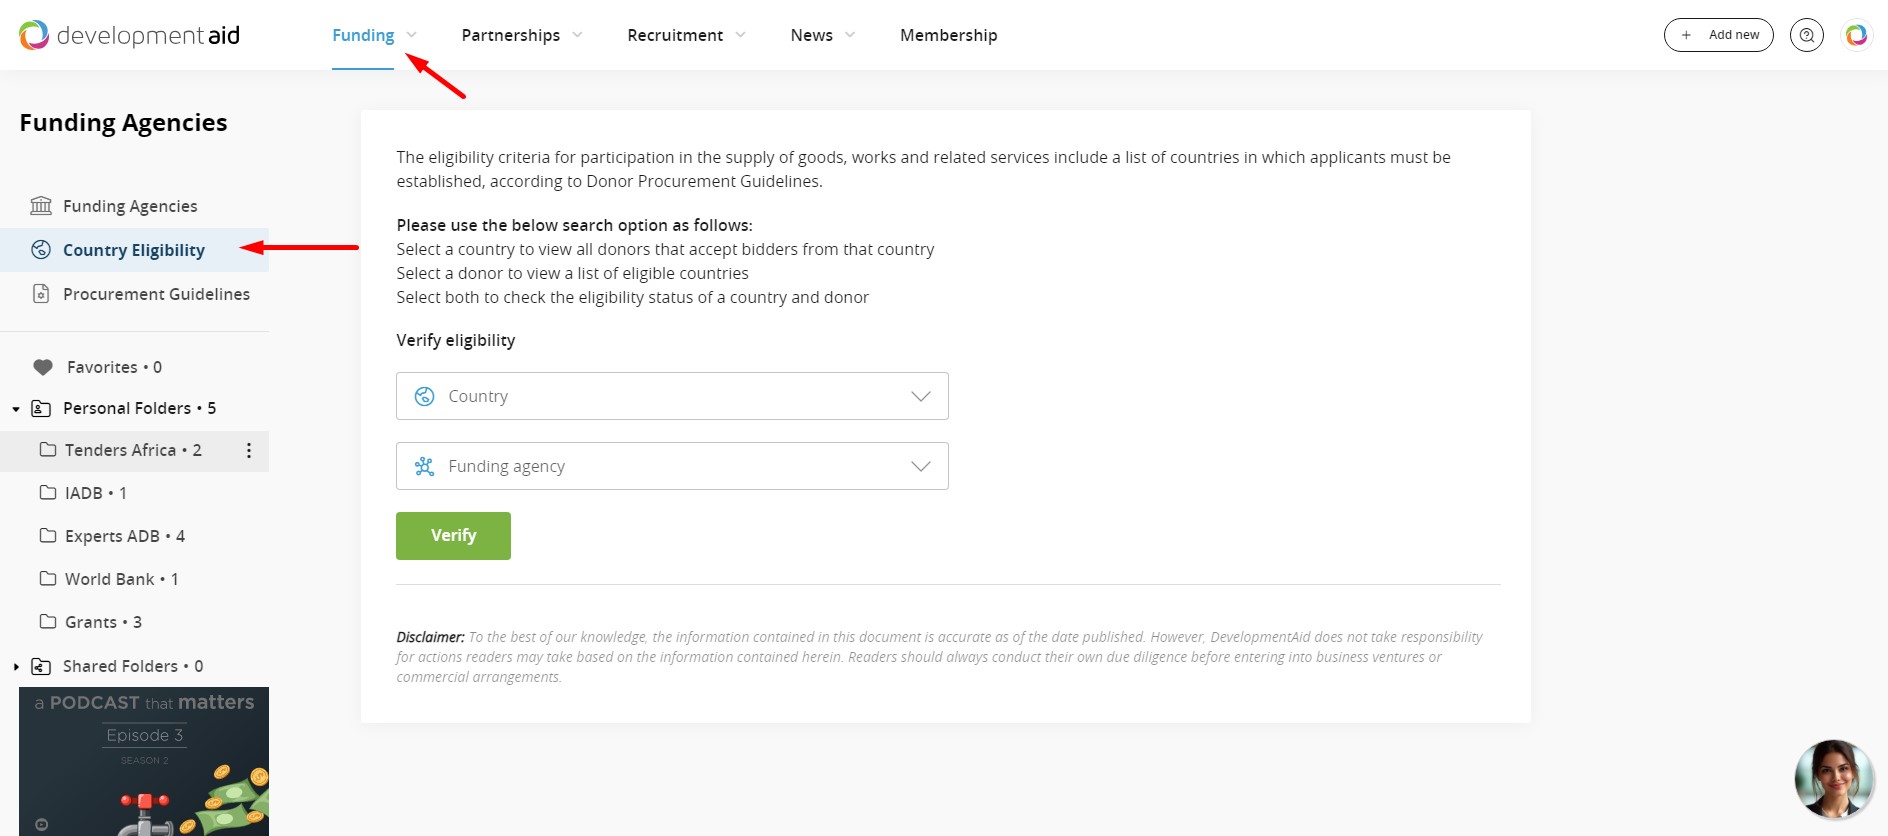
Task: Expand the Partnerships menu
Action: coord(521,35)
